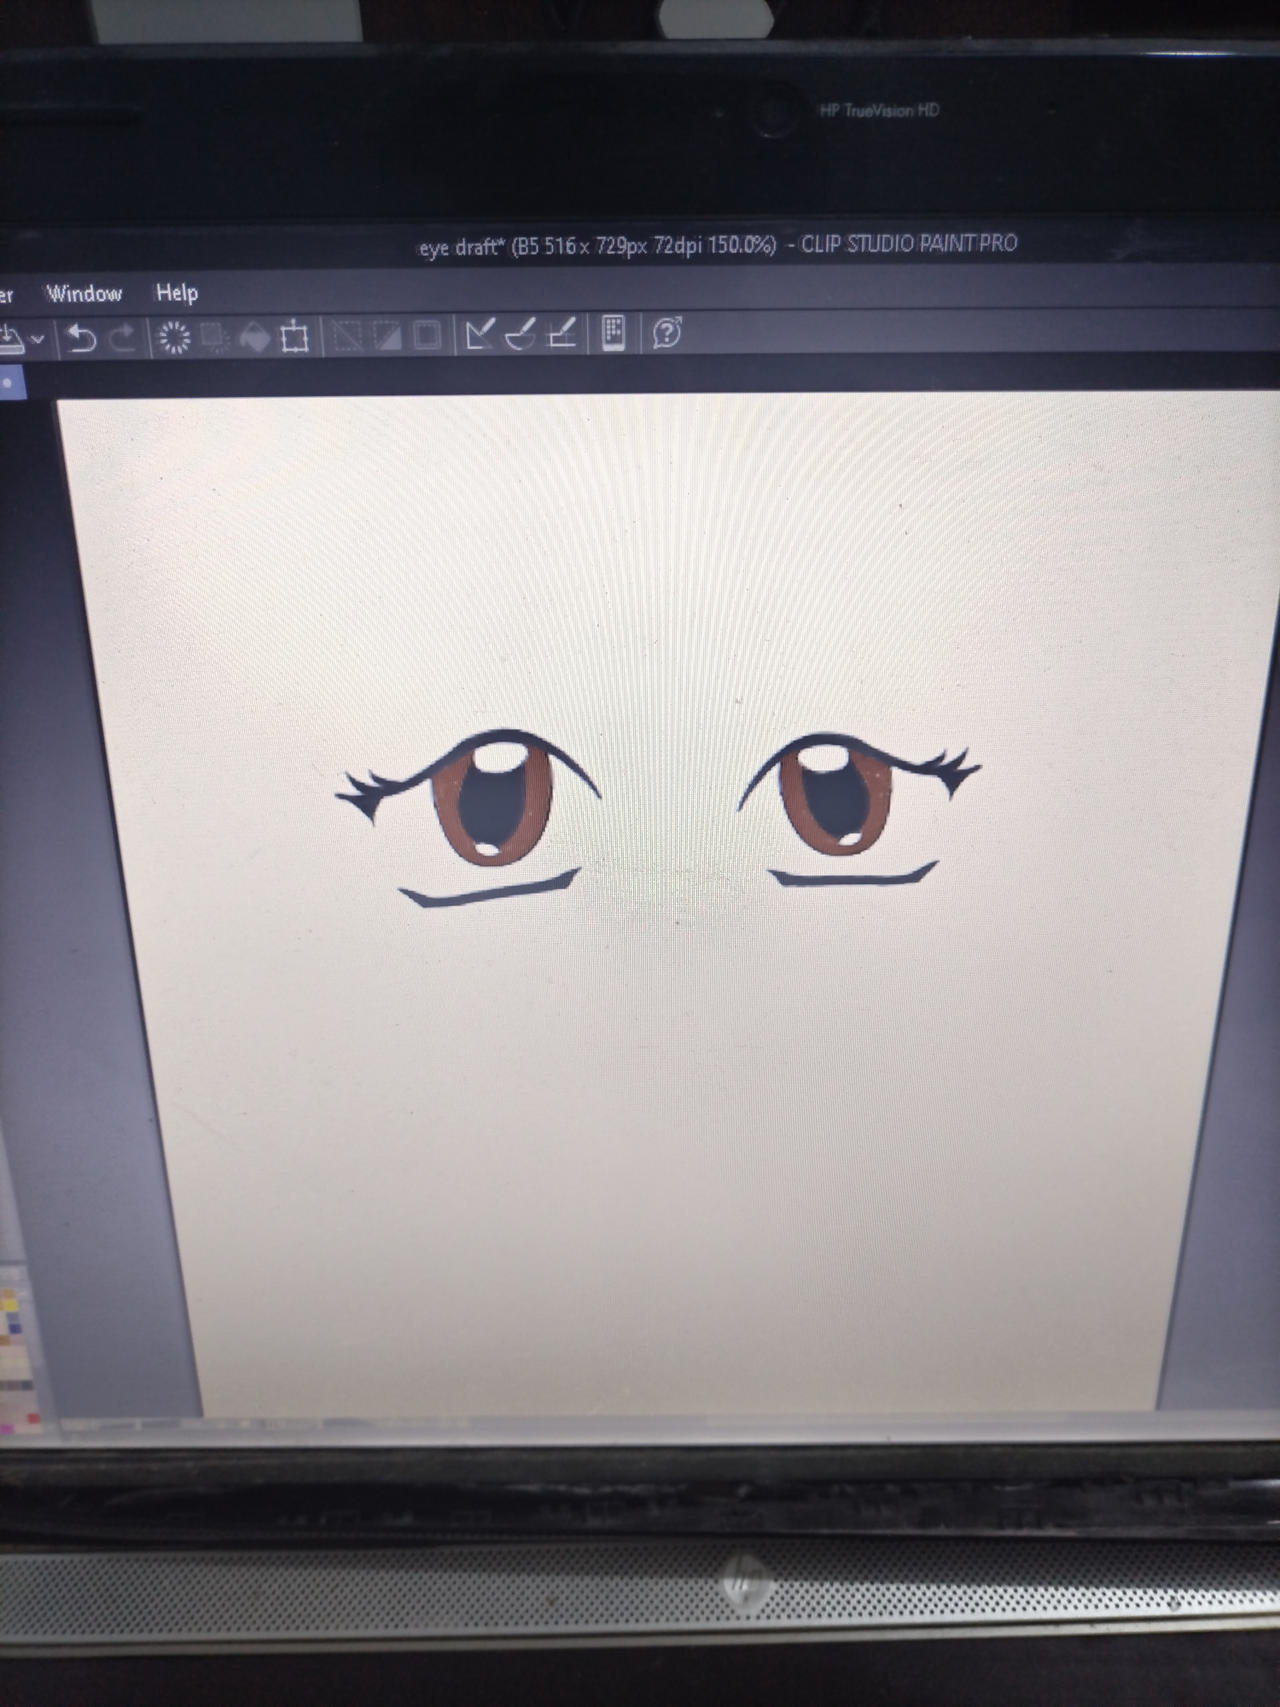This screenshot has width=1280, height=1707.
Task: Click the Deselect icon
Action: click(347, 336)
